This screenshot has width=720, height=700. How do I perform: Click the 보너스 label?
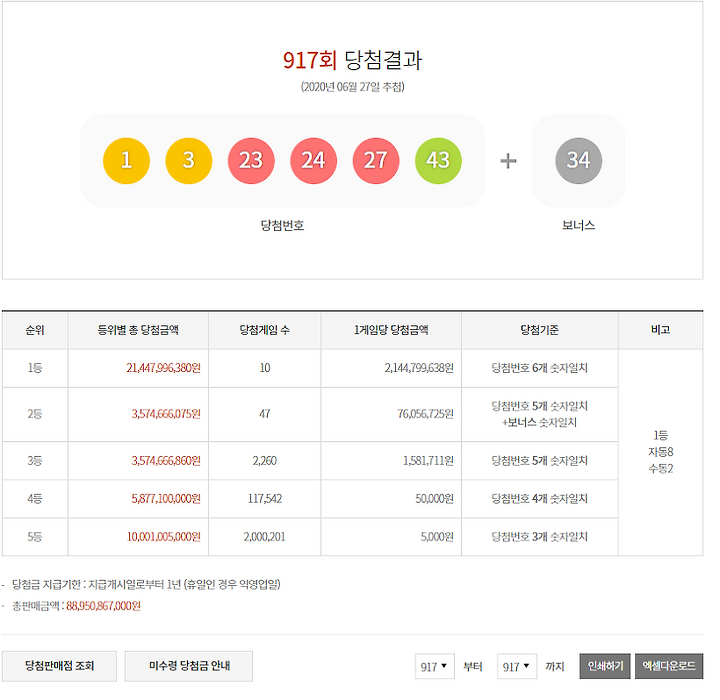(579, 226)
